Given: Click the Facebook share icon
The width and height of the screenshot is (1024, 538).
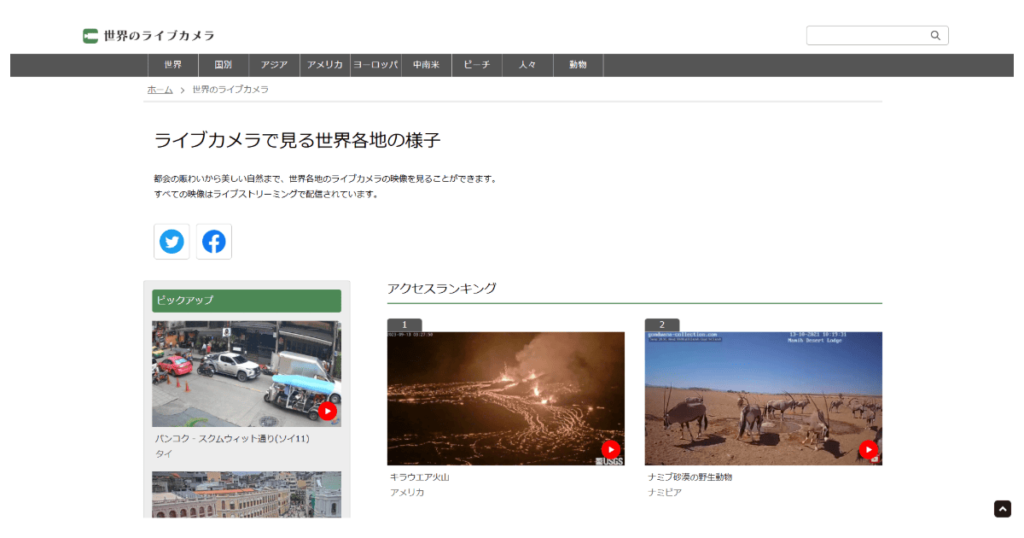Looking at the screenshot, I should coord(214,242).
